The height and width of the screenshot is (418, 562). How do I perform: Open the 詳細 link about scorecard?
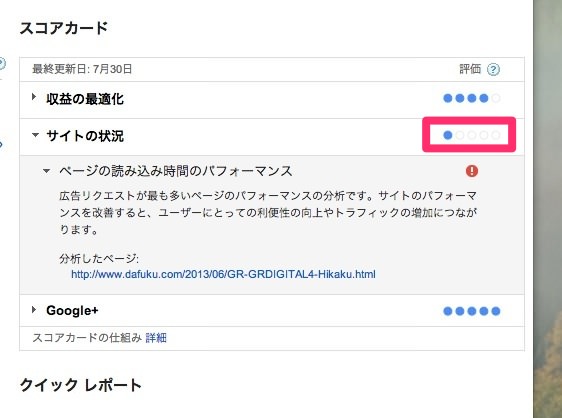(x=156, y=338)
